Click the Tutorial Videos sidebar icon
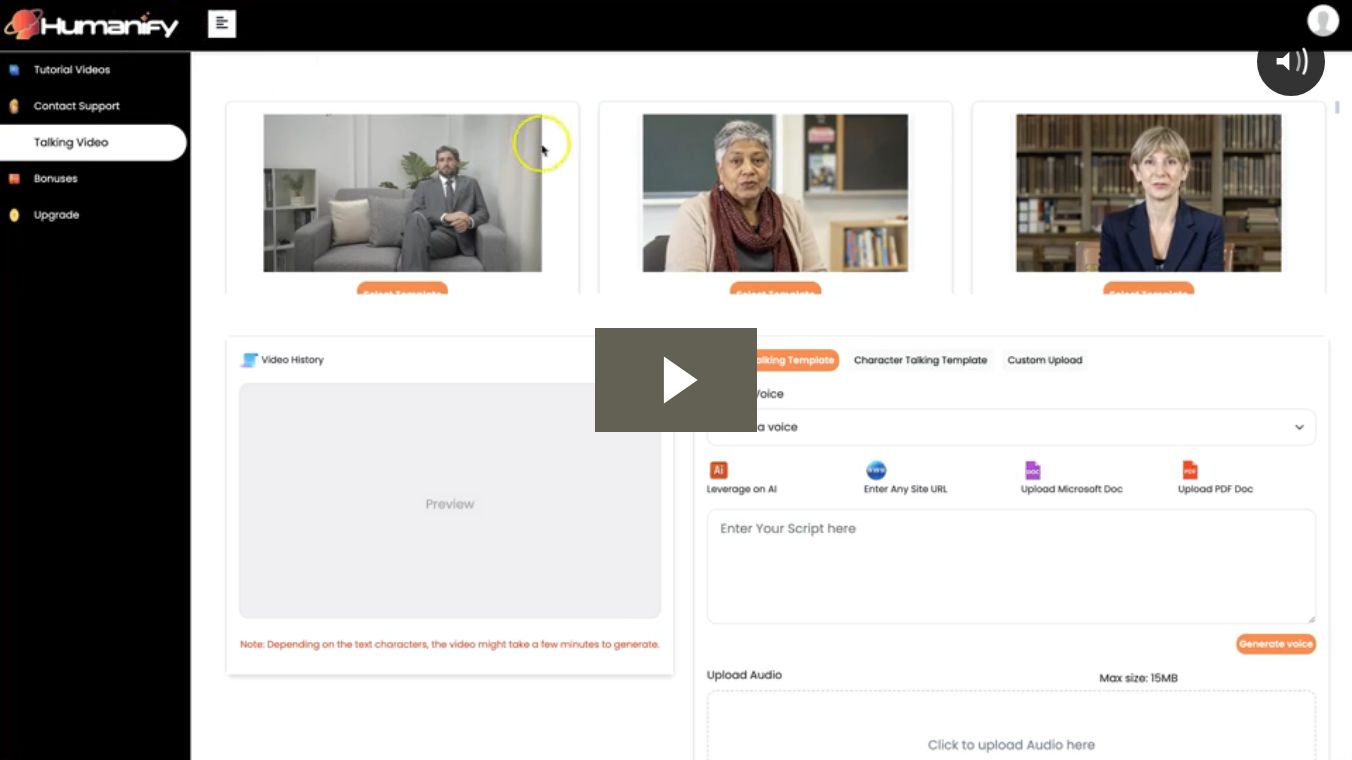 pos(14,70)
